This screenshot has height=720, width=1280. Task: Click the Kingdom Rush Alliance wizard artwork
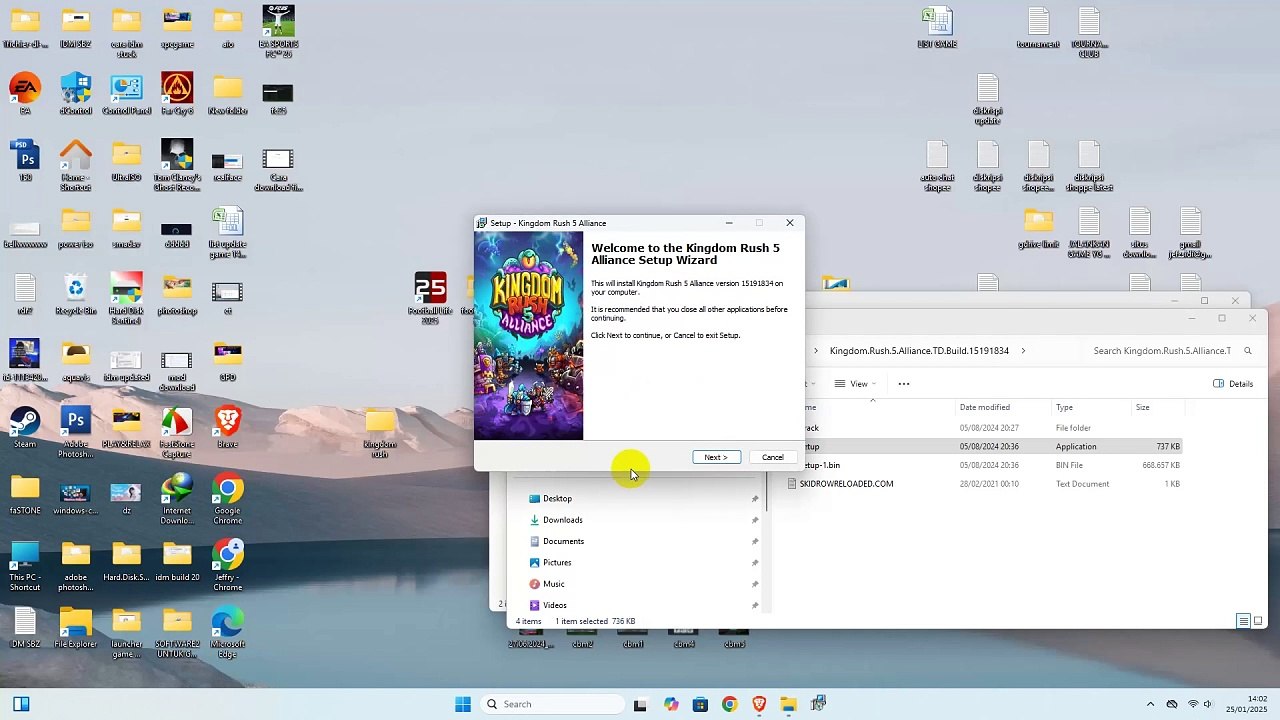point(528,336)
